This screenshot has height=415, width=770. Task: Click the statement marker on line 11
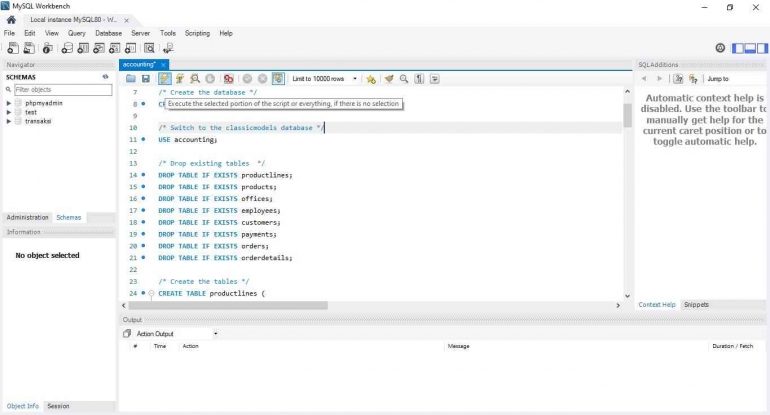click(x=143, y=139)
